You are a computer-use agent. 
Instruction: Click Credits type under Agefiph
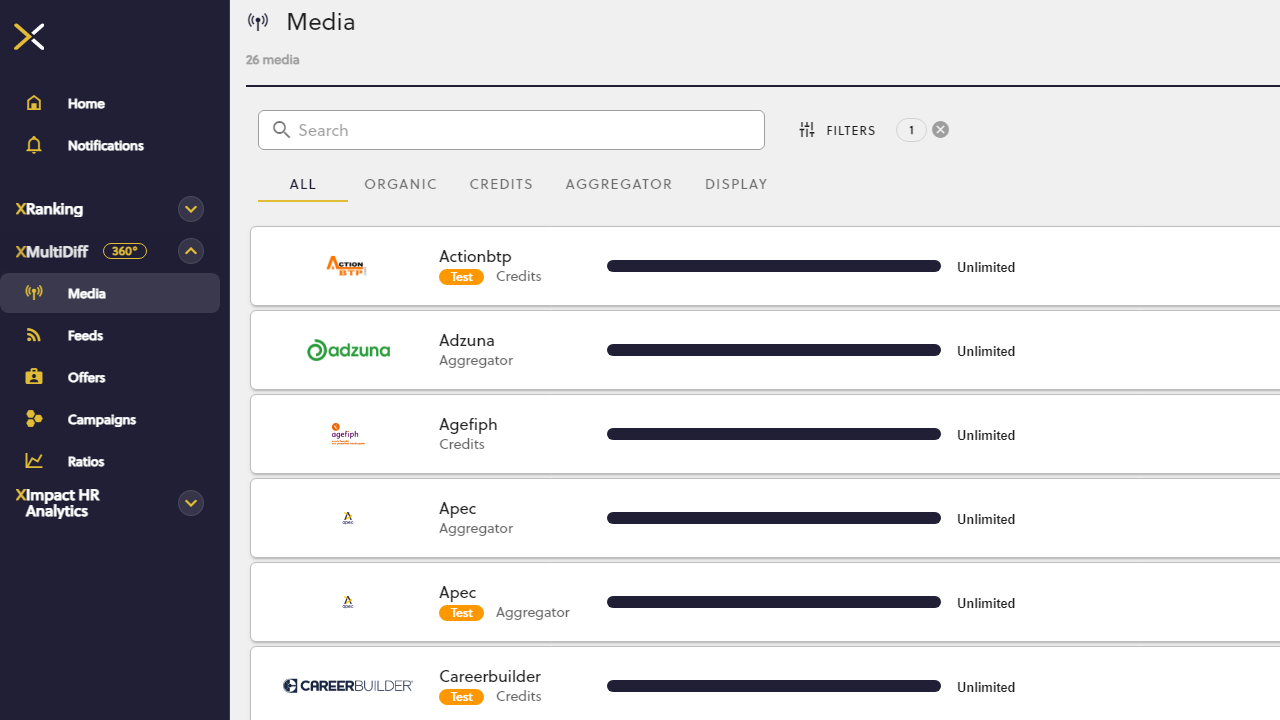tap(462, 444)
